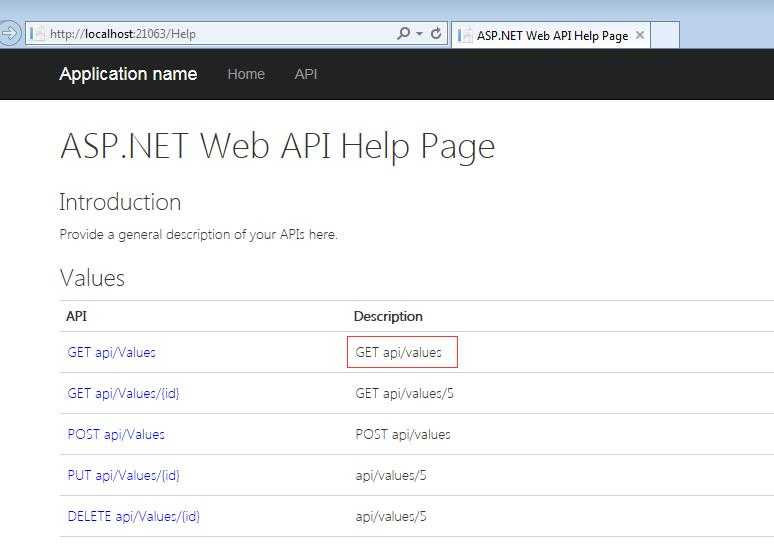Click the 'POST api/values' description cell
The width and height of the screenshot is (774, 550).
click(403, 434)
